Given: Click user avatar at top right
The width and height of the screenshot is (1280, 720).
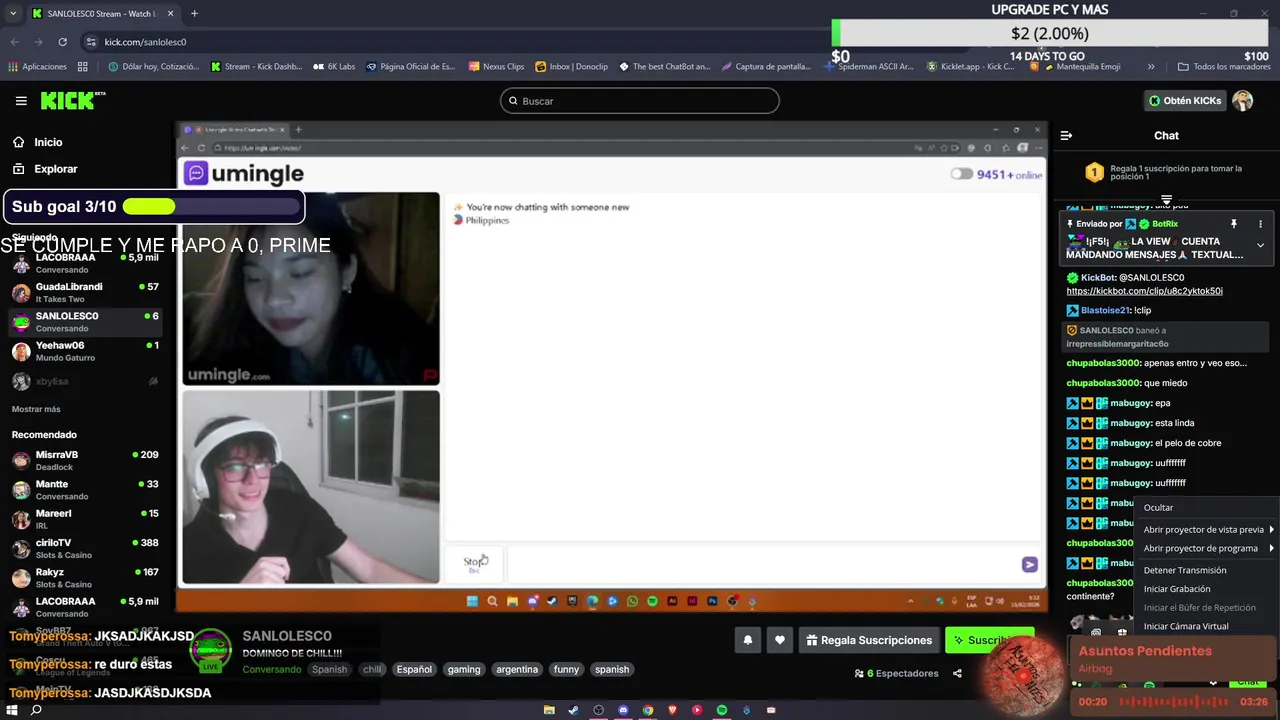Looking at the screenshot, I should click(x=1242, y=101).
